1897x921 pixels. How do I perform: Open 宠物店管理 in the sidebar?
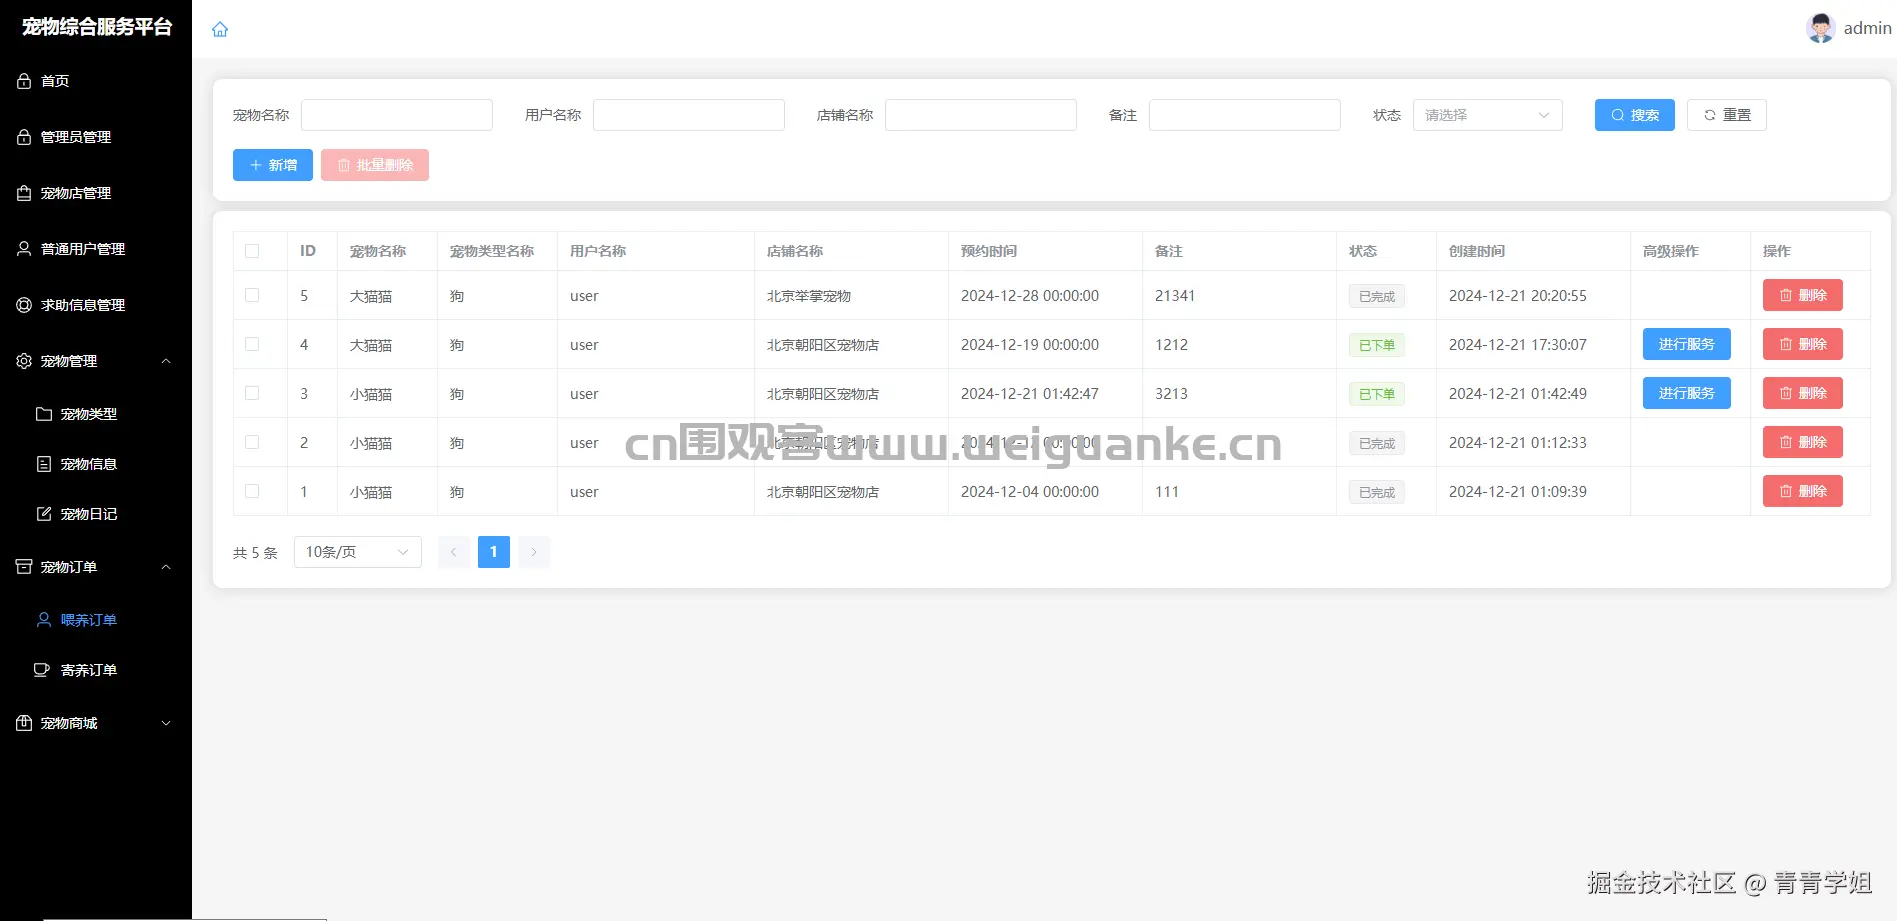[96, 193]
